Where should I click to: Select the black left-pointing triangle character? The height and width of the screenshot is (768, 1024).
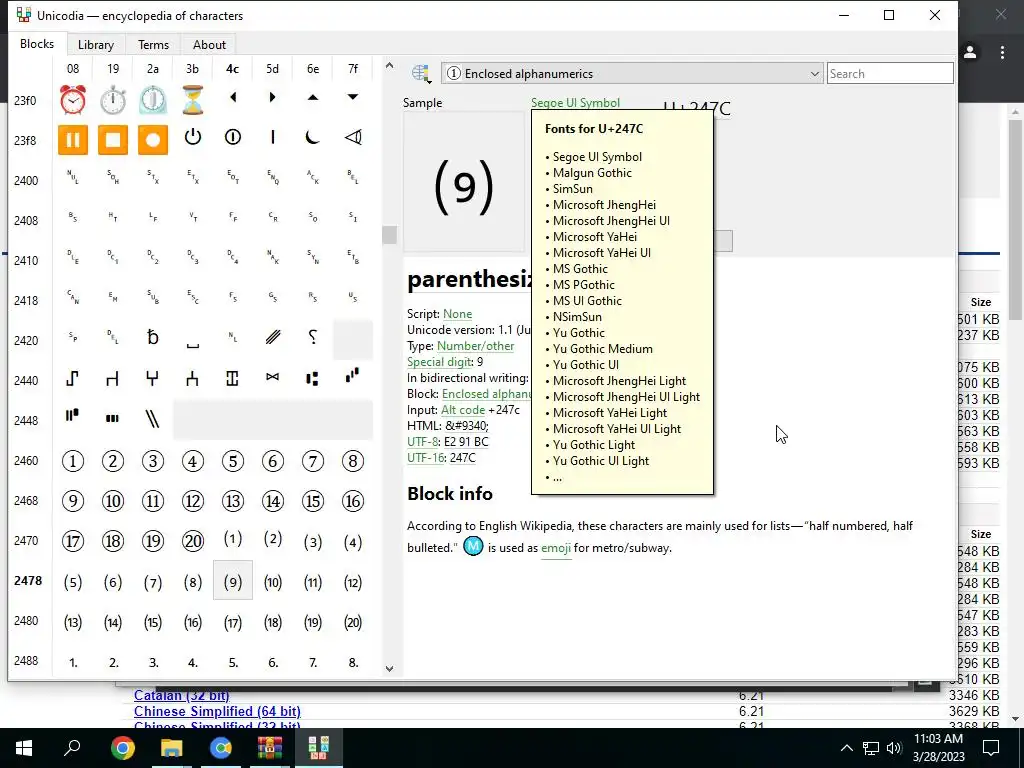pos(233,97)
